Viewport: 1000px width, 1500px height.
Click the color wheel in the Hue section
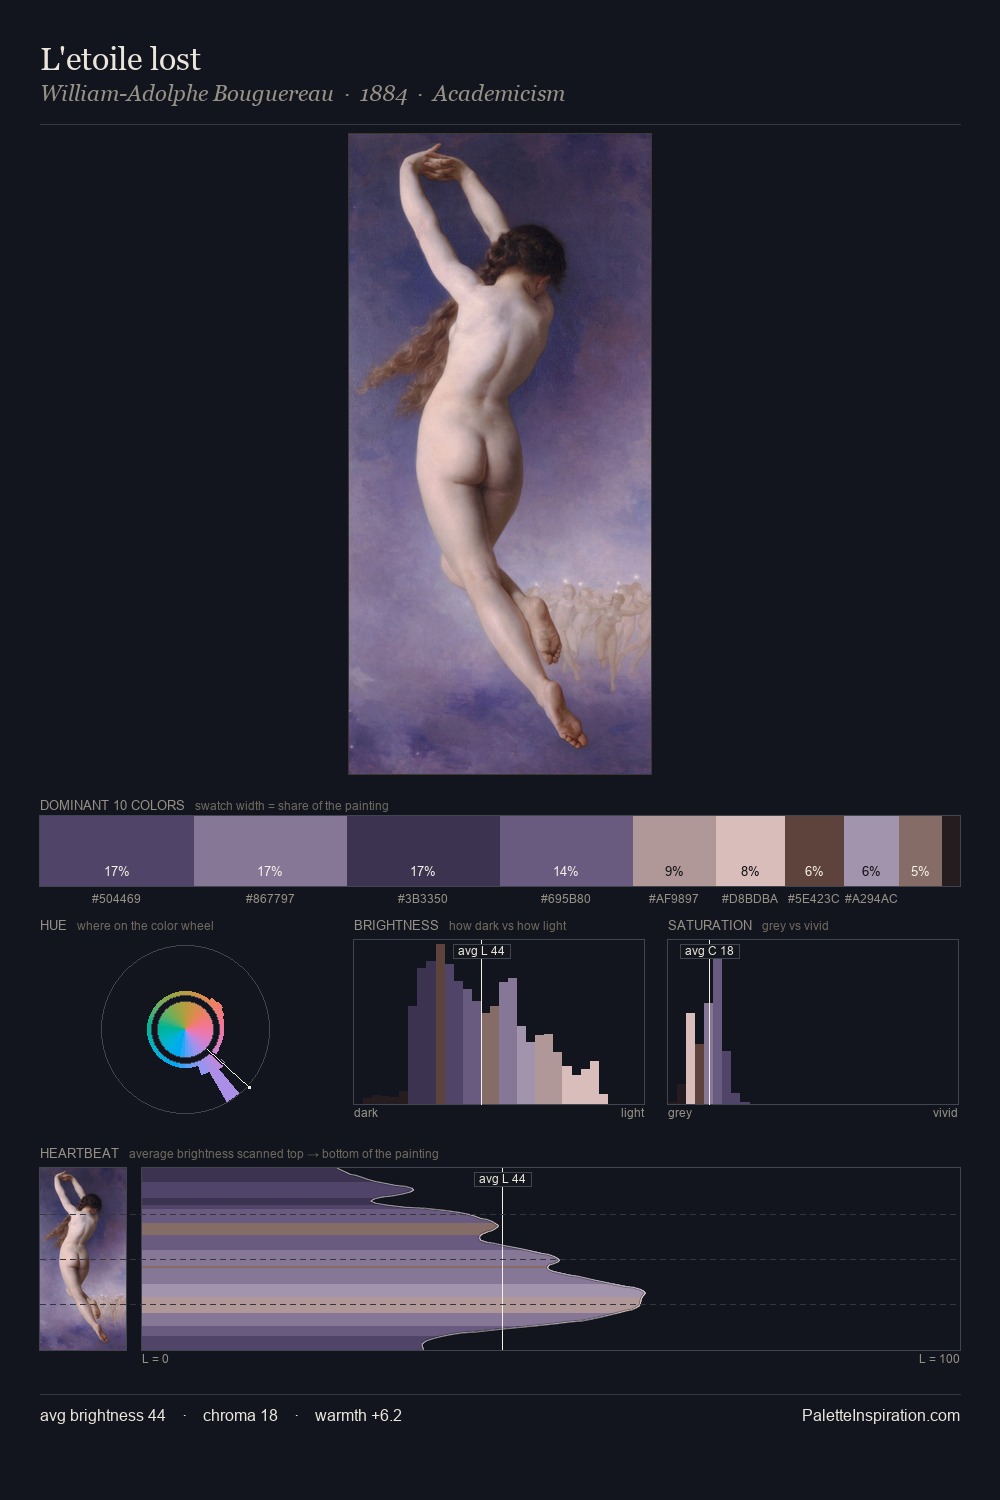click(x=185, y=1029)
